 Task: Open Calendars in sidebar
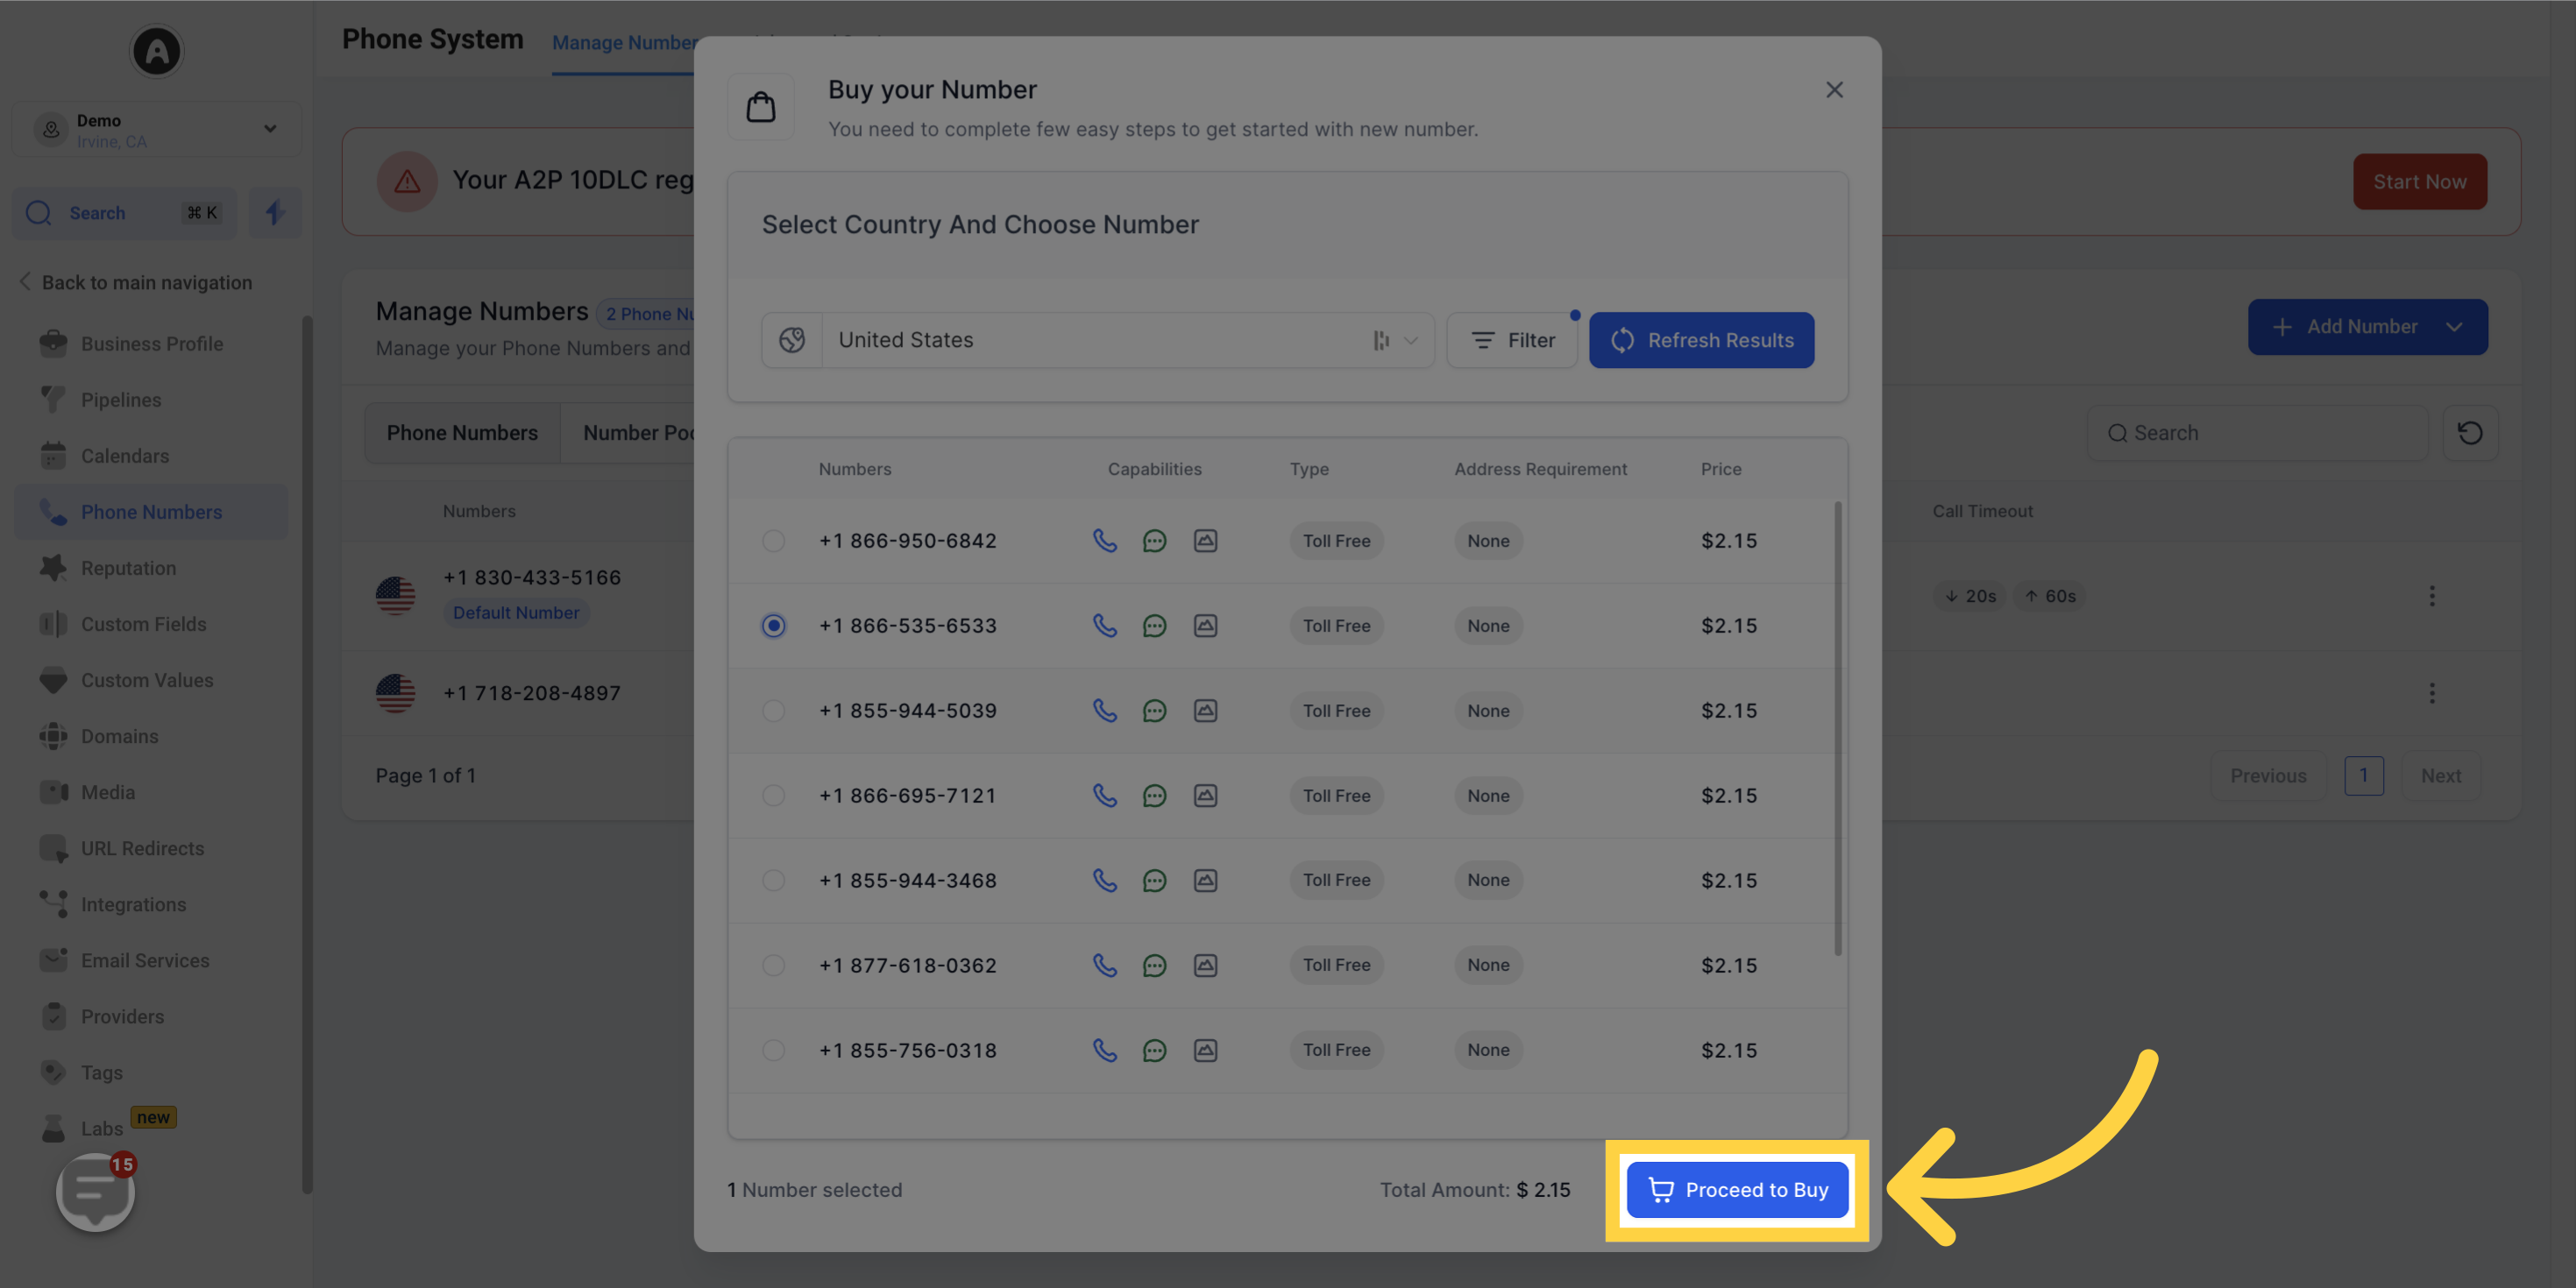point(152,456)
